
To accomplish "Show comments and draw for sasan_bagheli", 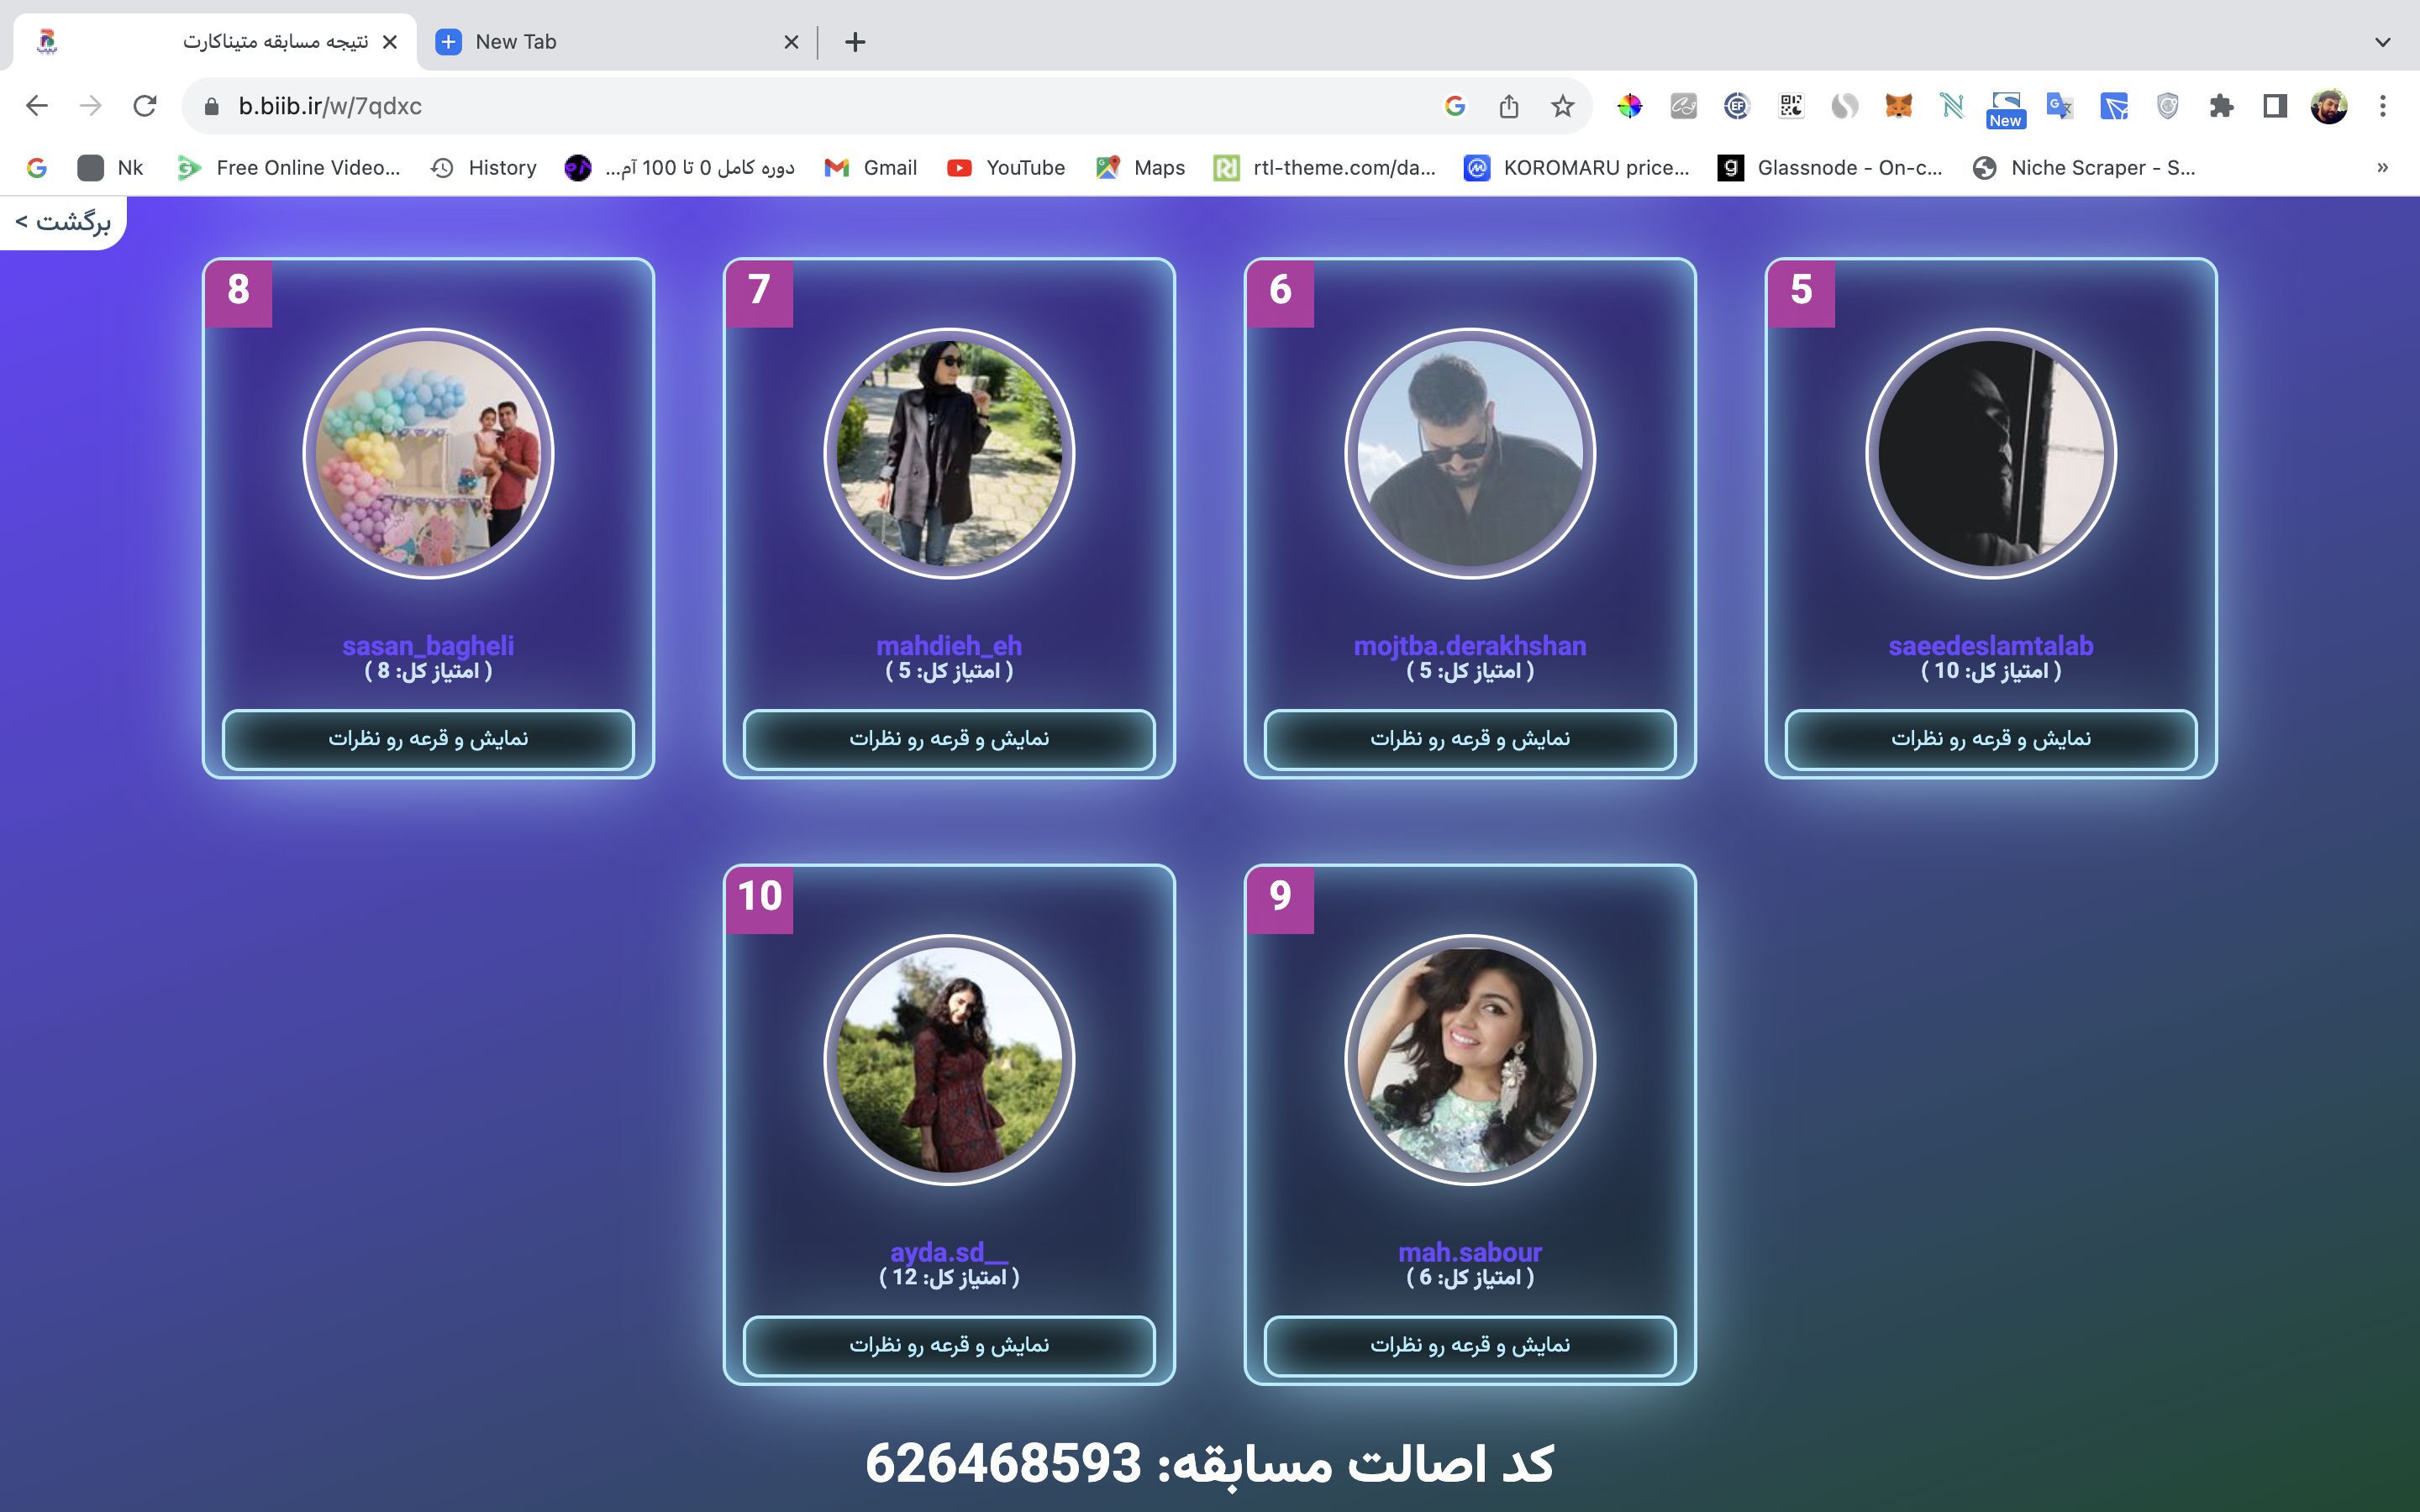I will pos(428,739).
